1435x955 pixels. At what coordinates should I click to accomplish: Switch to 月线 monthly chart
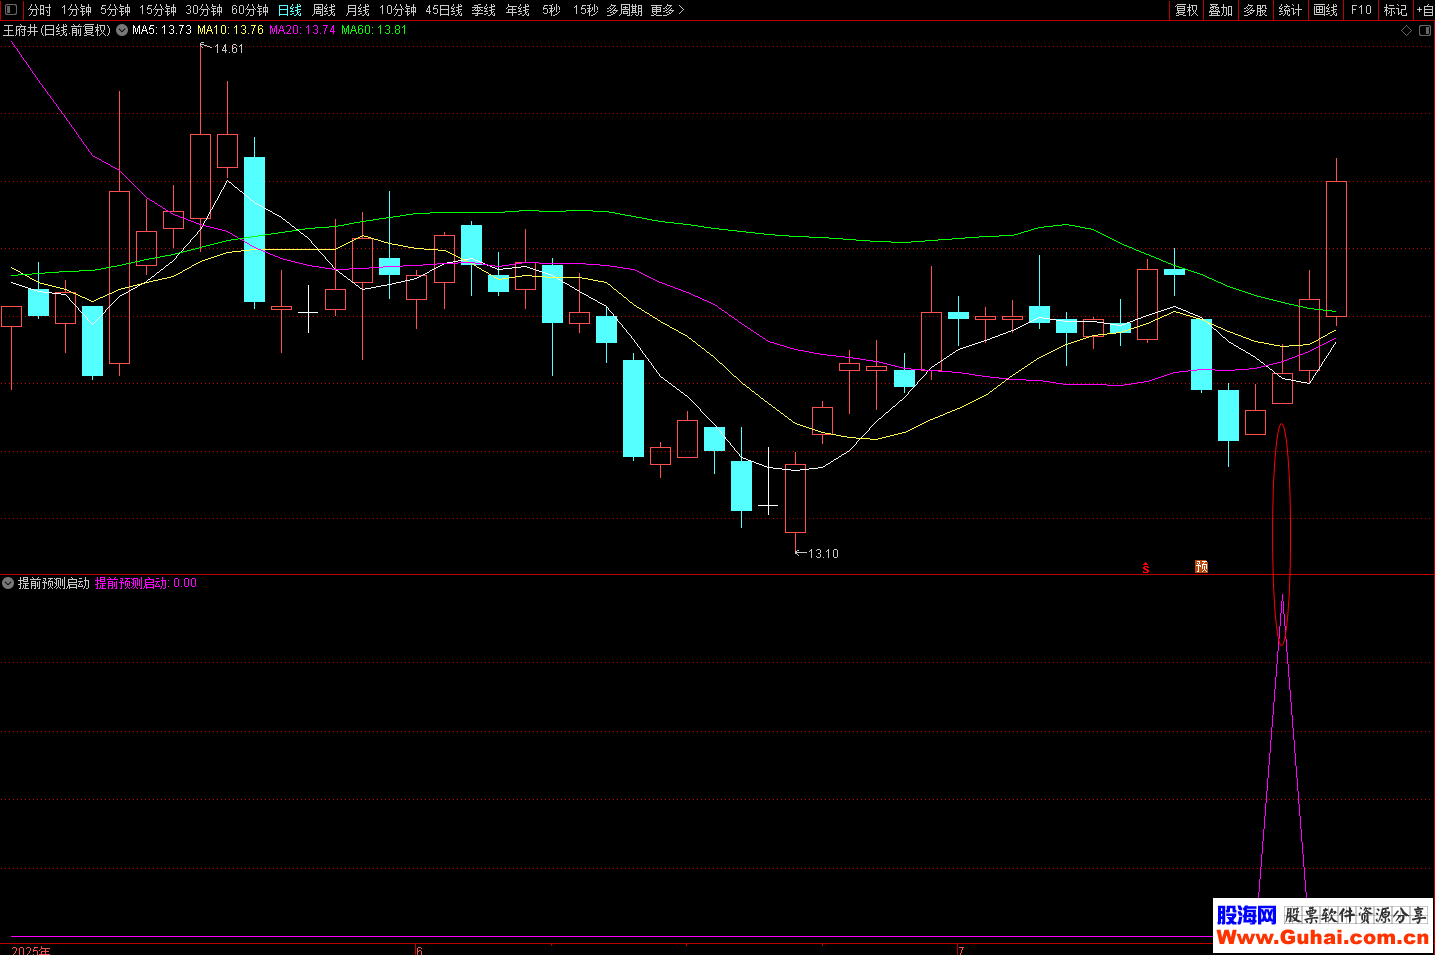pos(358,10)
